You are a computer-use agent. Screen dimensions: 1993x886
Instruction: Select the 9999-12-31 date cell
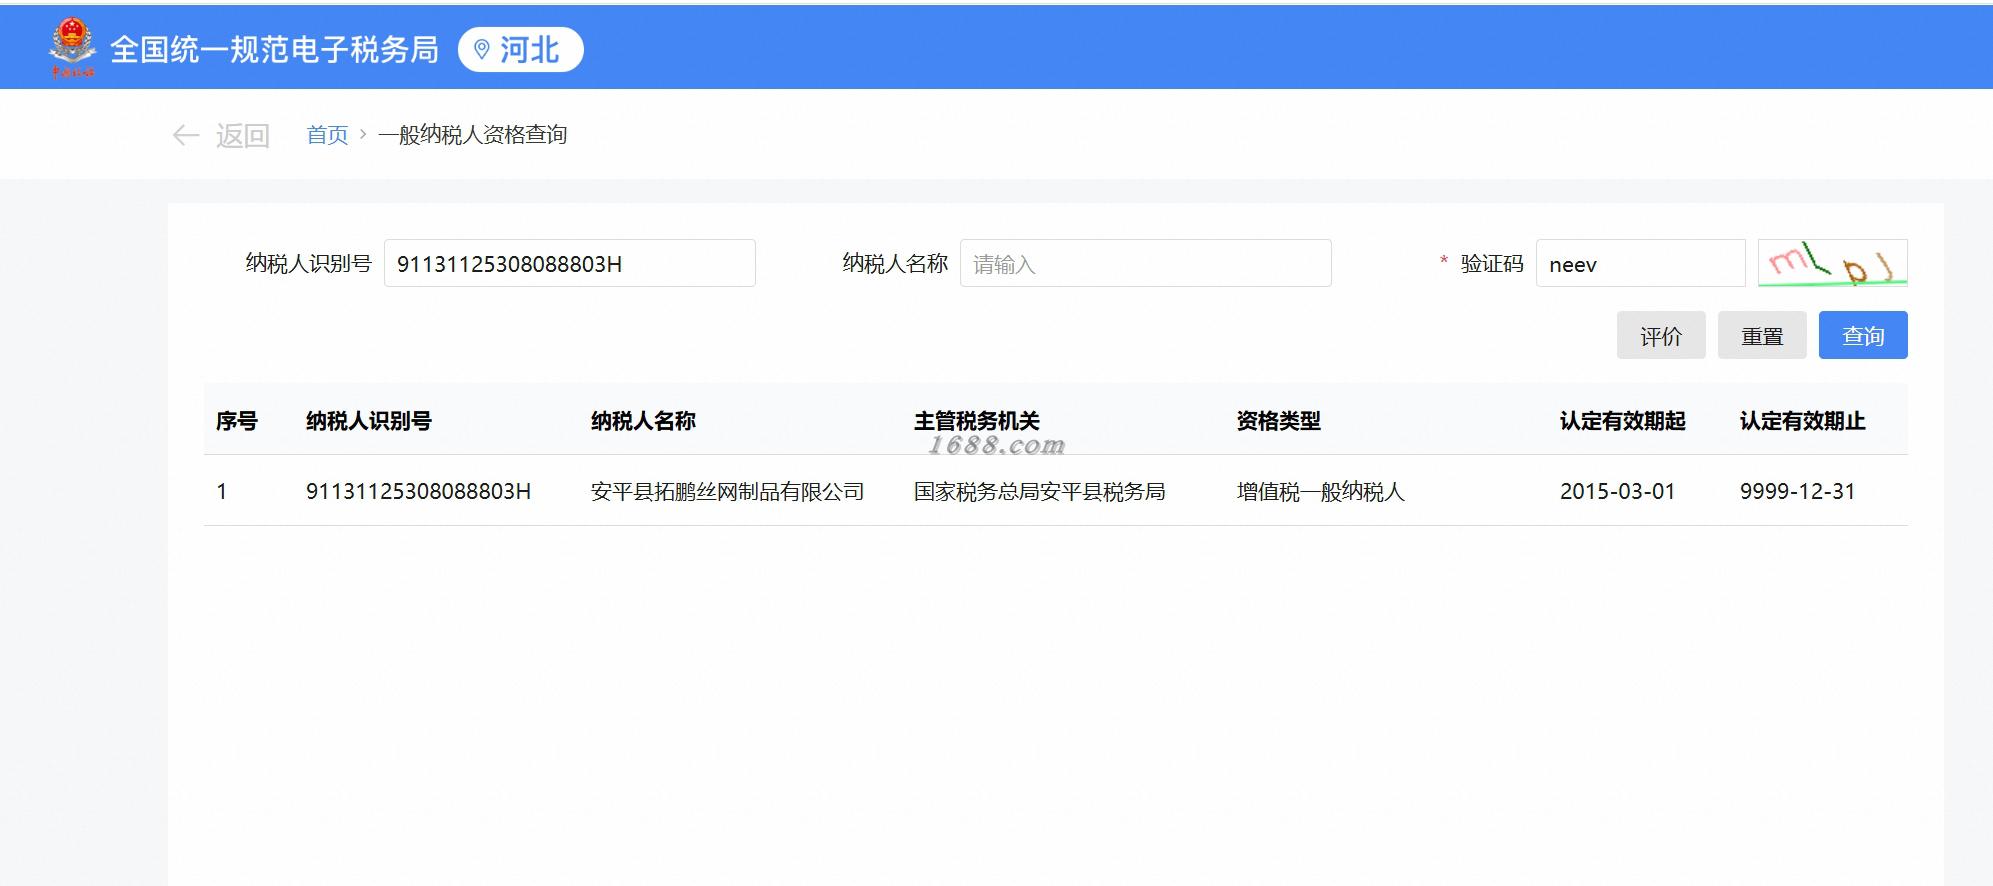coord(1798,491)
